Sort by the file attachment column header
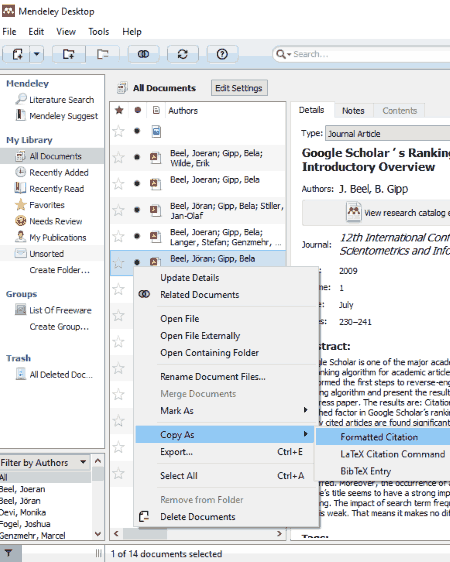The height and width of the screenshot is (562, 450). (156, 110)
